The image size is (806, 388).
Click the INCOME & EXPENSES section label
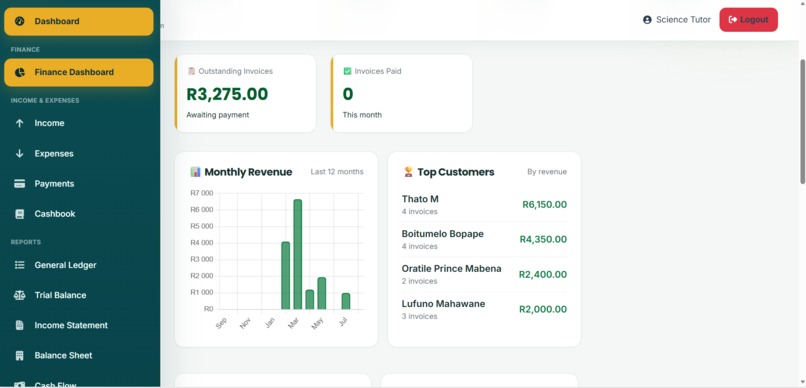[x=45, y=101]
